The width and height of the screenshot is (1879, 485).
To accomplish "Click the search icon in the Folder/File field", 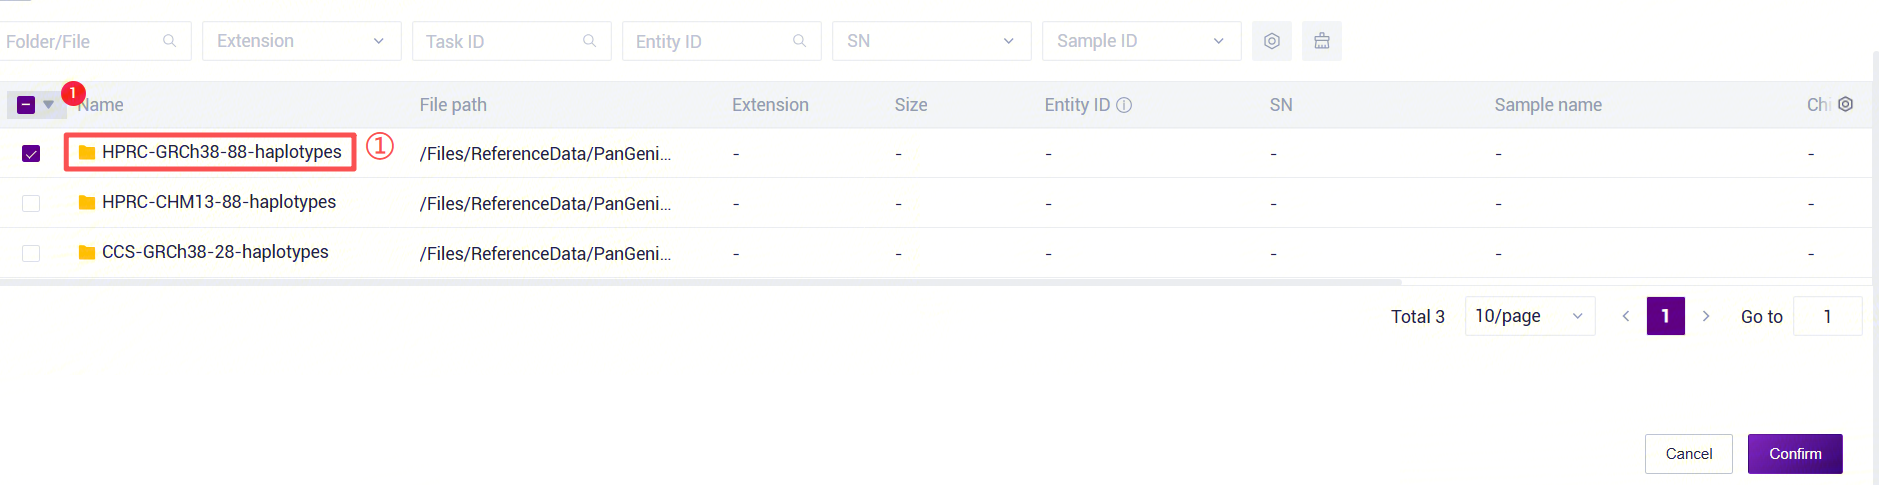I will pos(169,41).
